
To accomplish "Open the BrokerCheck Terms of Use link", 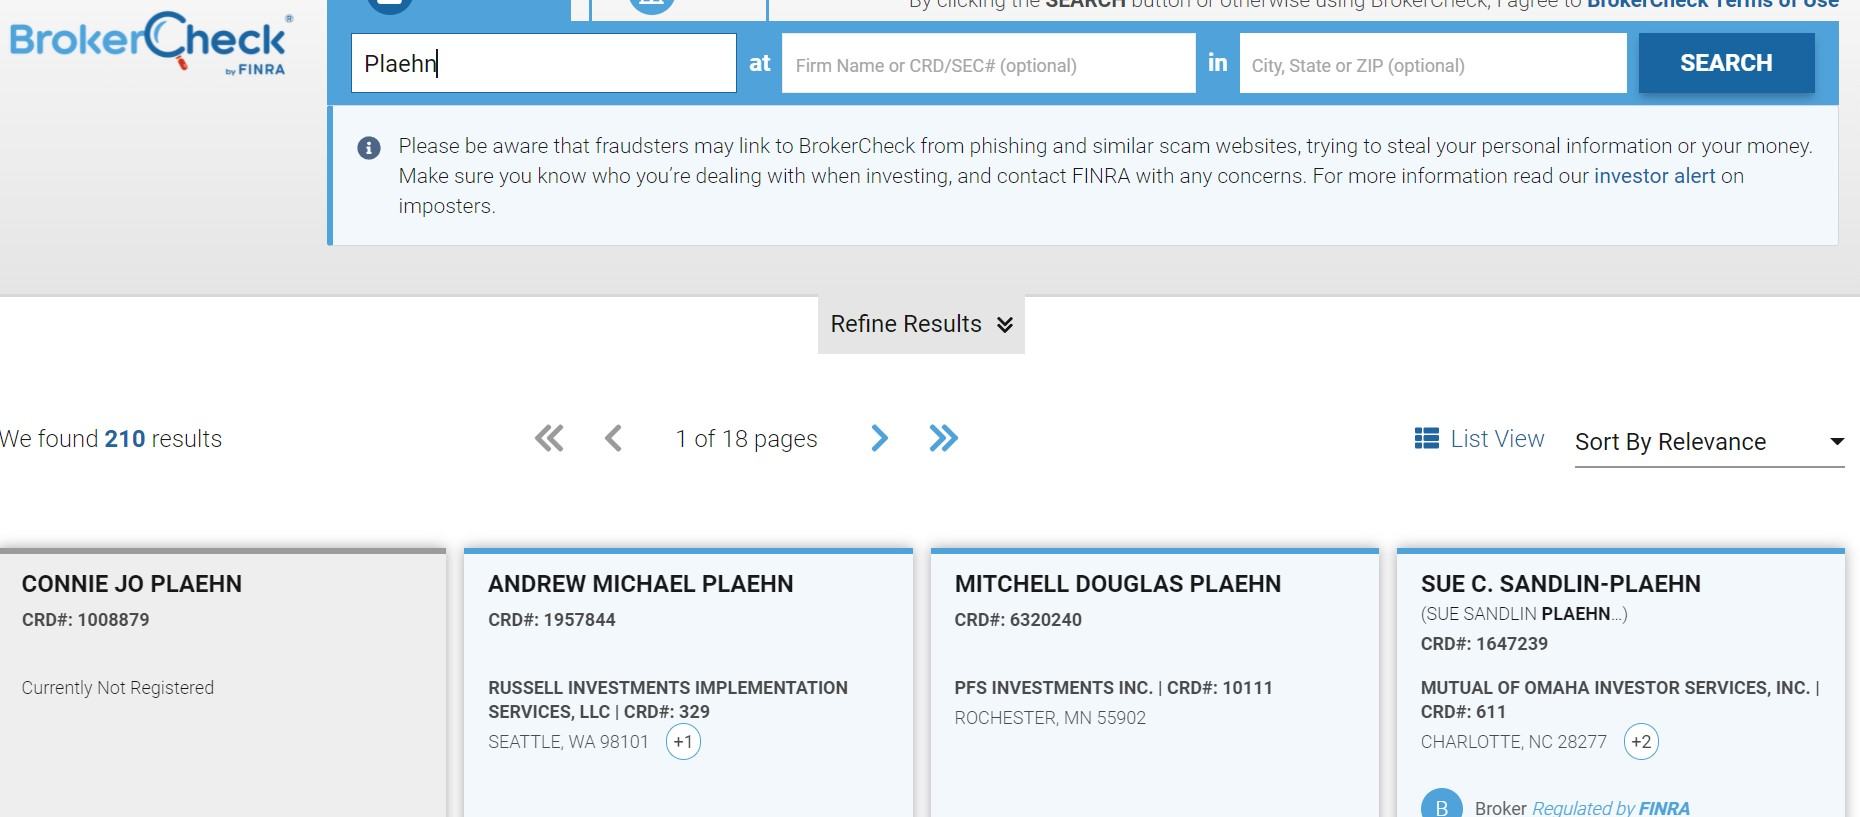I will click(1713, 4).
